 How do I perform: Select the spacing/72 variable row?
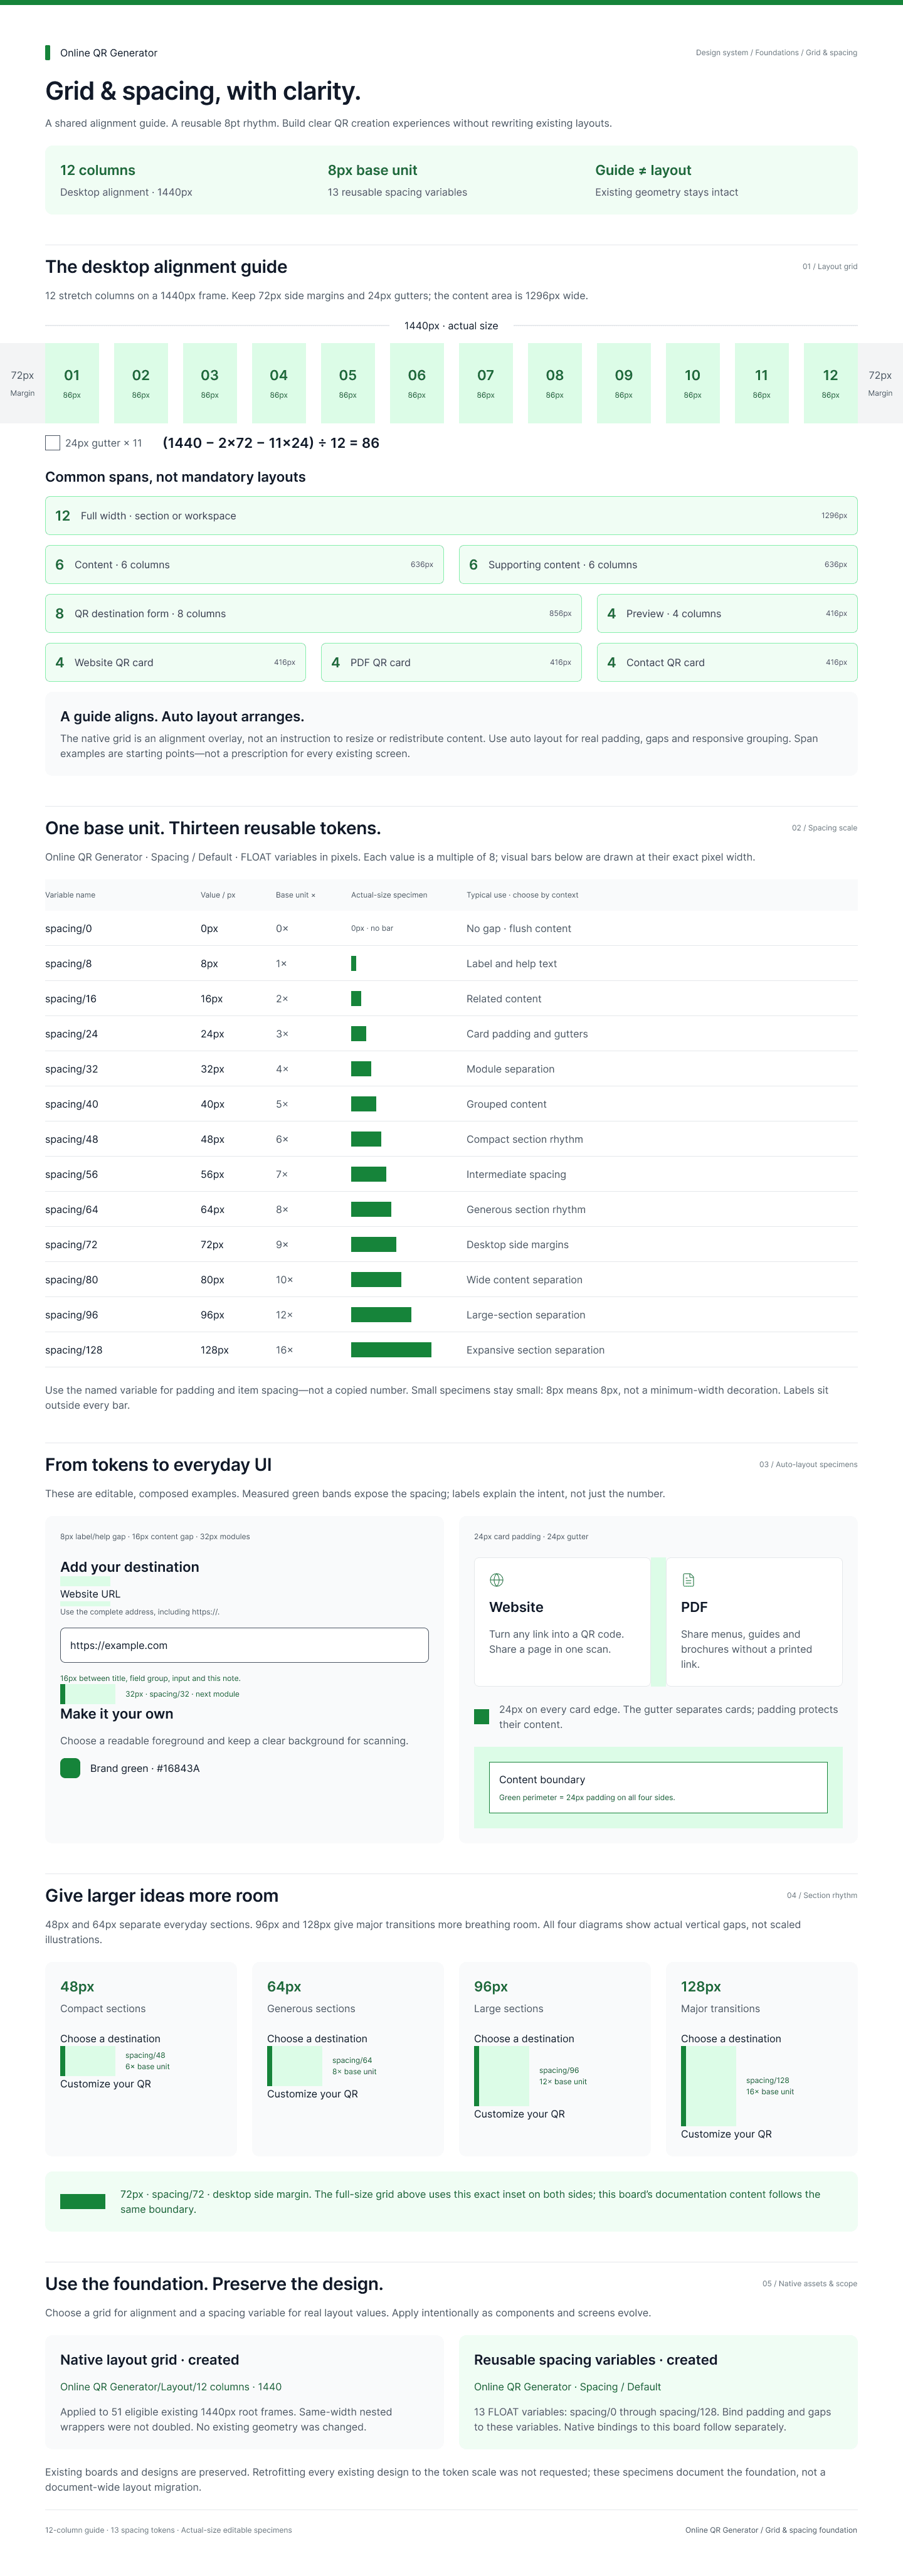[x=451, y=1245]
